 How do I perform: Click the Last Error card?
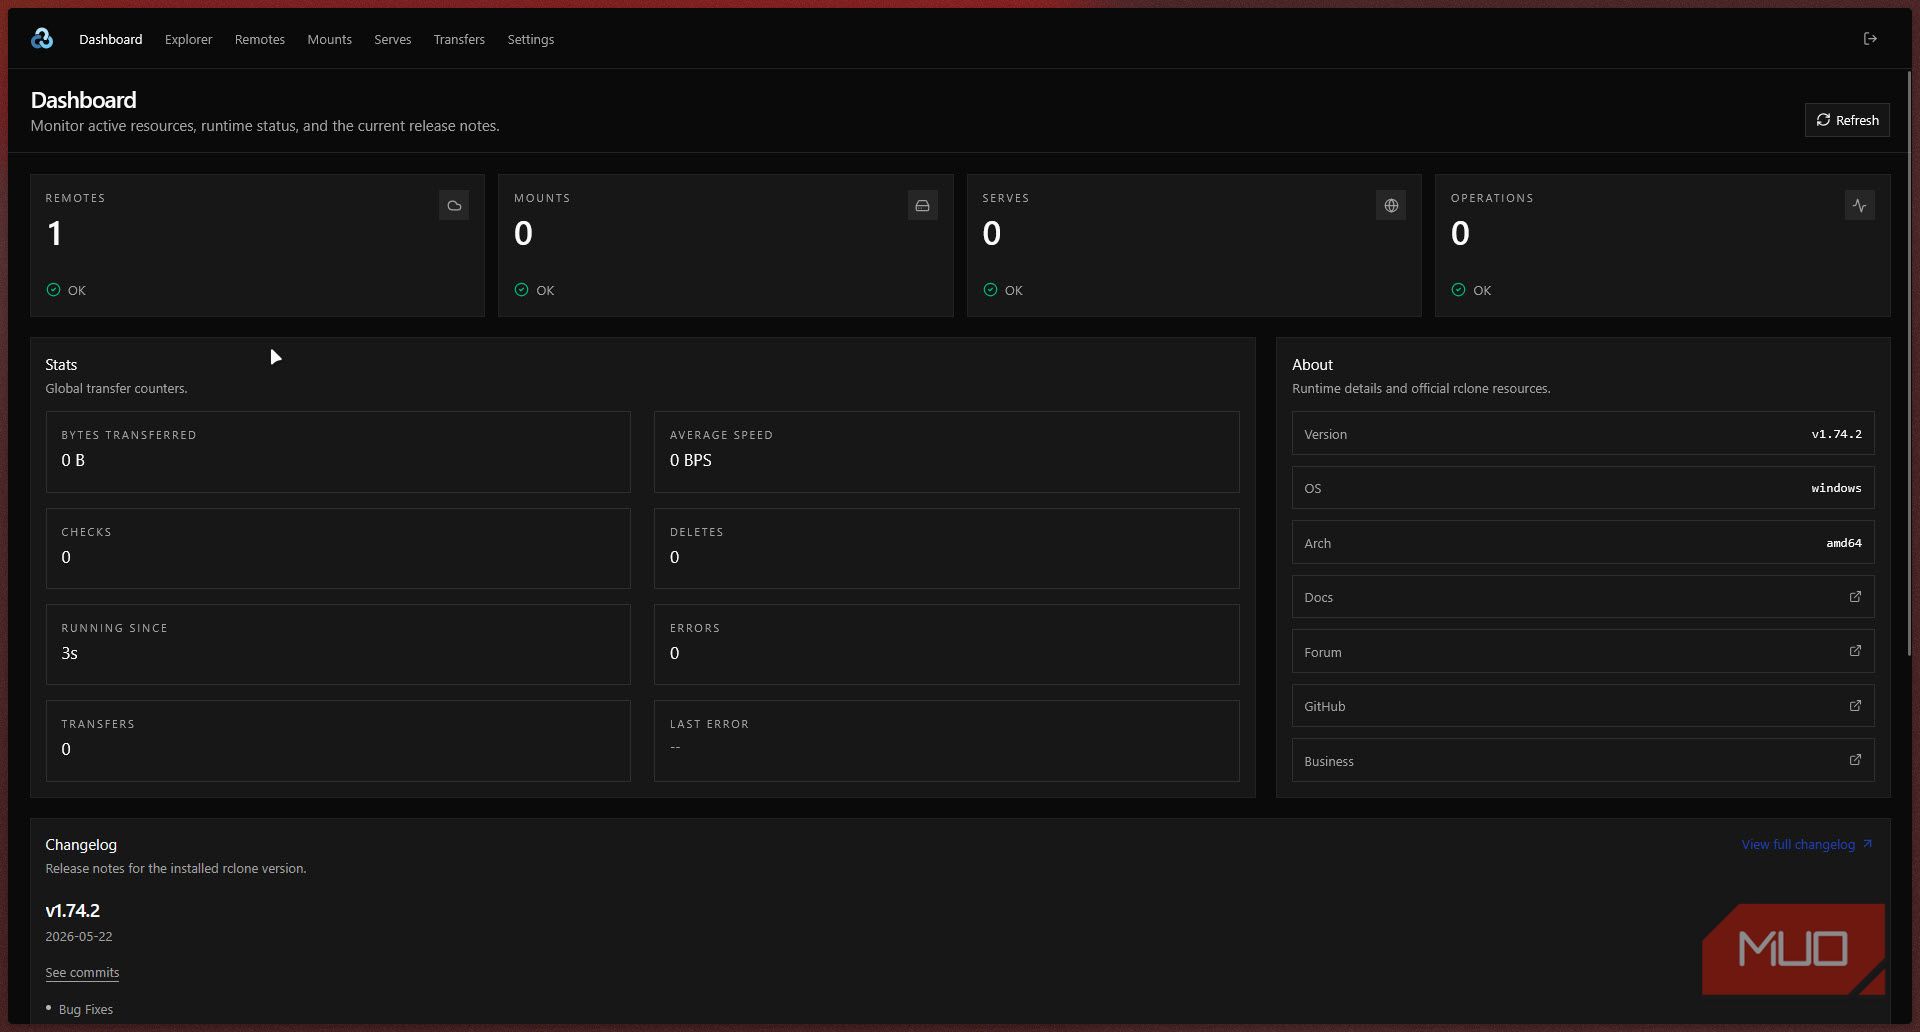947,740
